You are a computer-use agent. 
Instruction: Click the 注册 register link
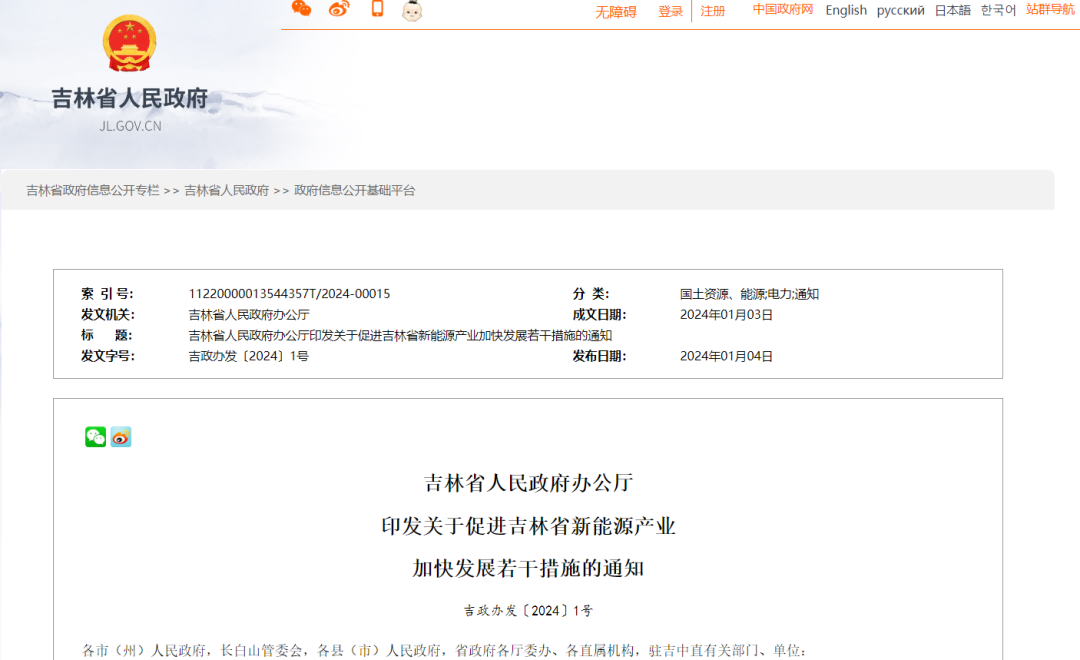pos(713,11)
